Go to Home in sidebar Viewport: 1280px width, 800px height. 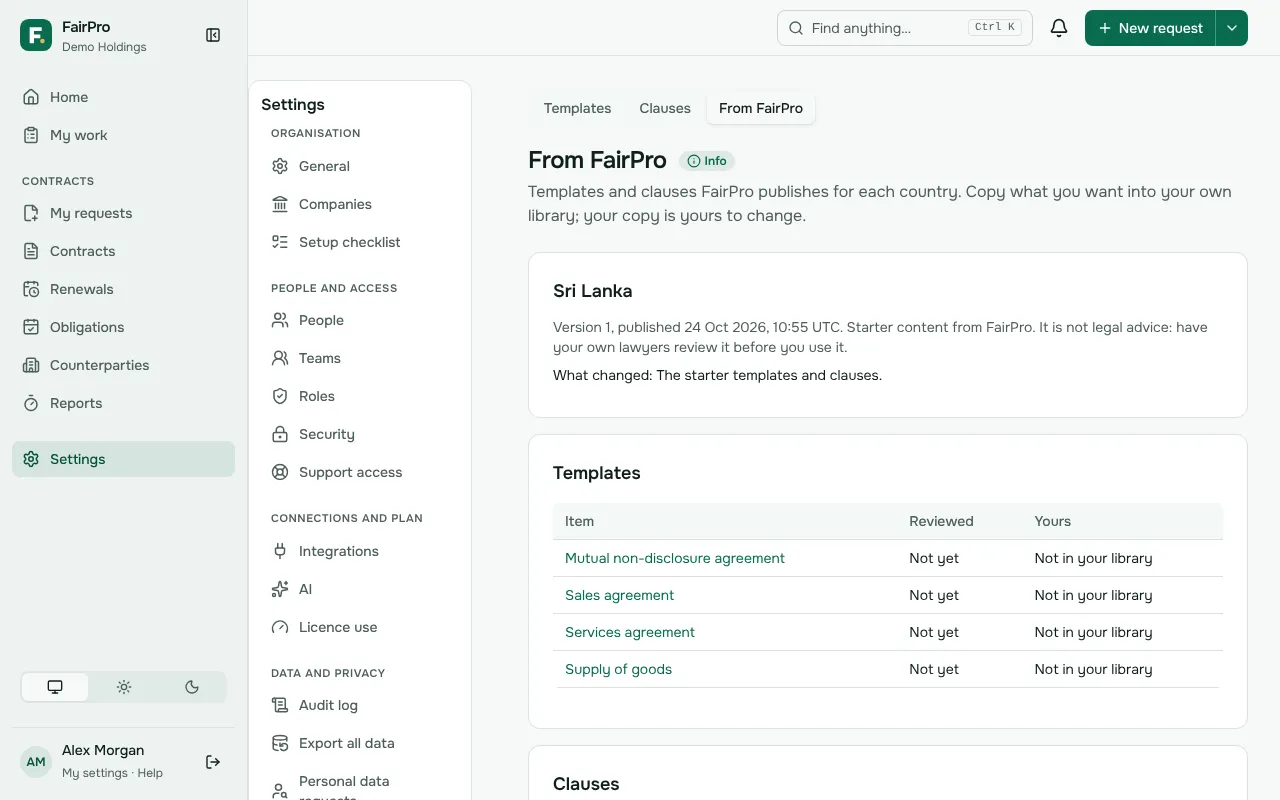[x=123, y=97]
